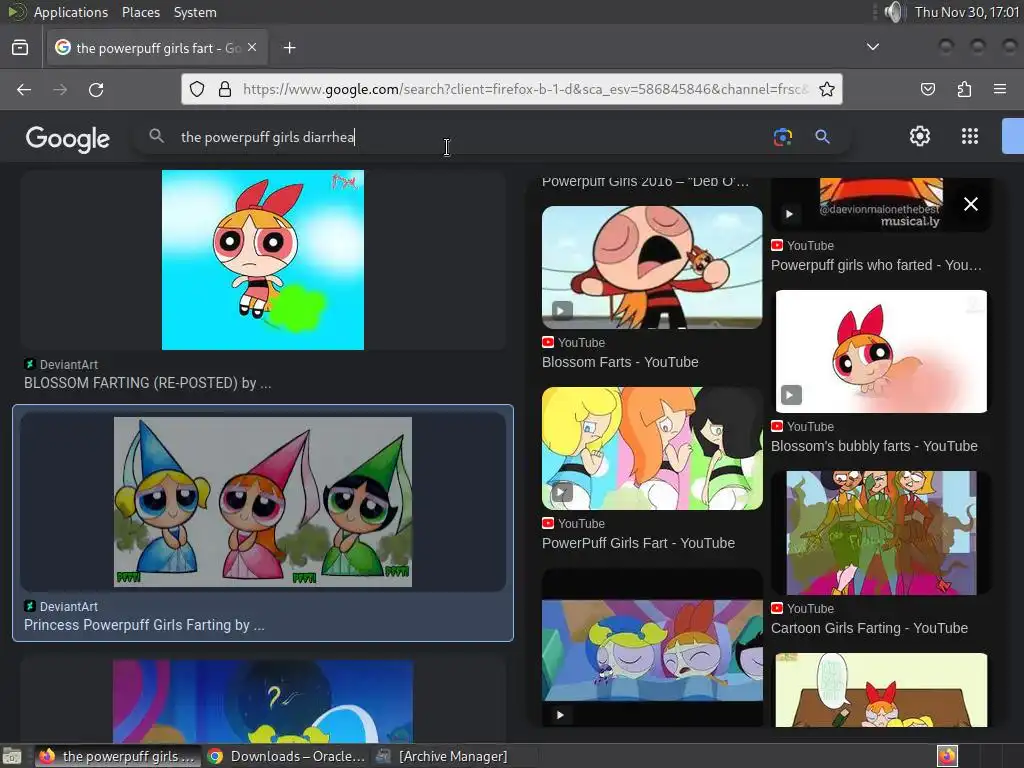1024x768 pixels.
Task: Search by image with Google Lens icon
Action: (x=782, y=136)
